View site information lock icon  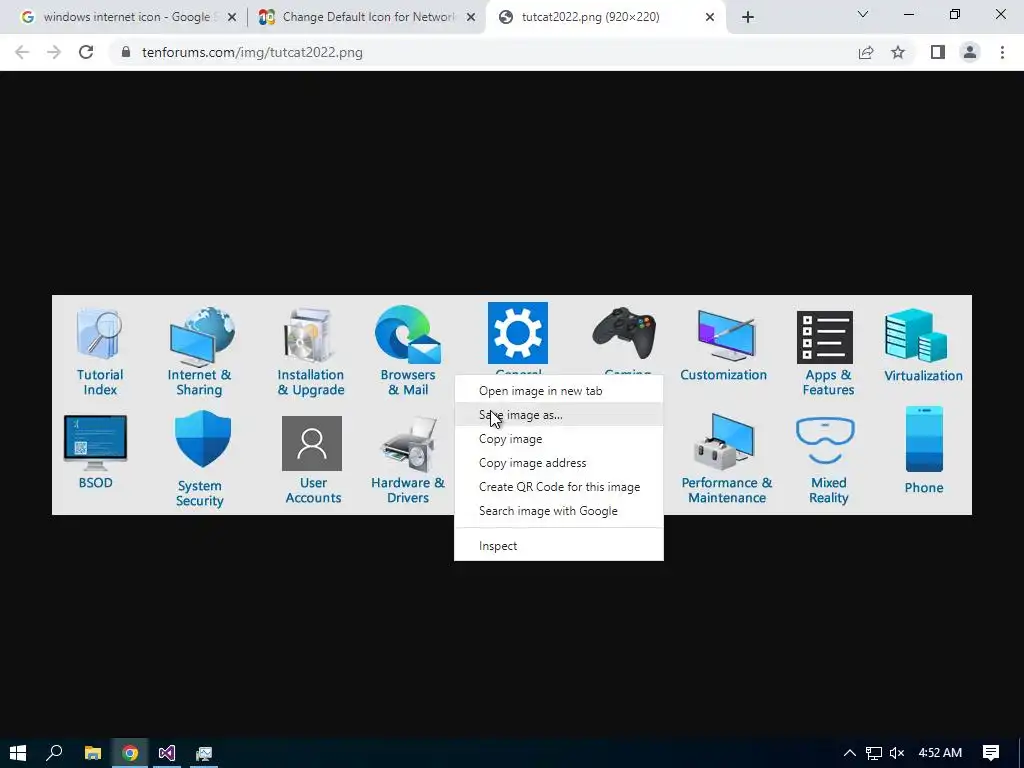click(x=126, y=52)
